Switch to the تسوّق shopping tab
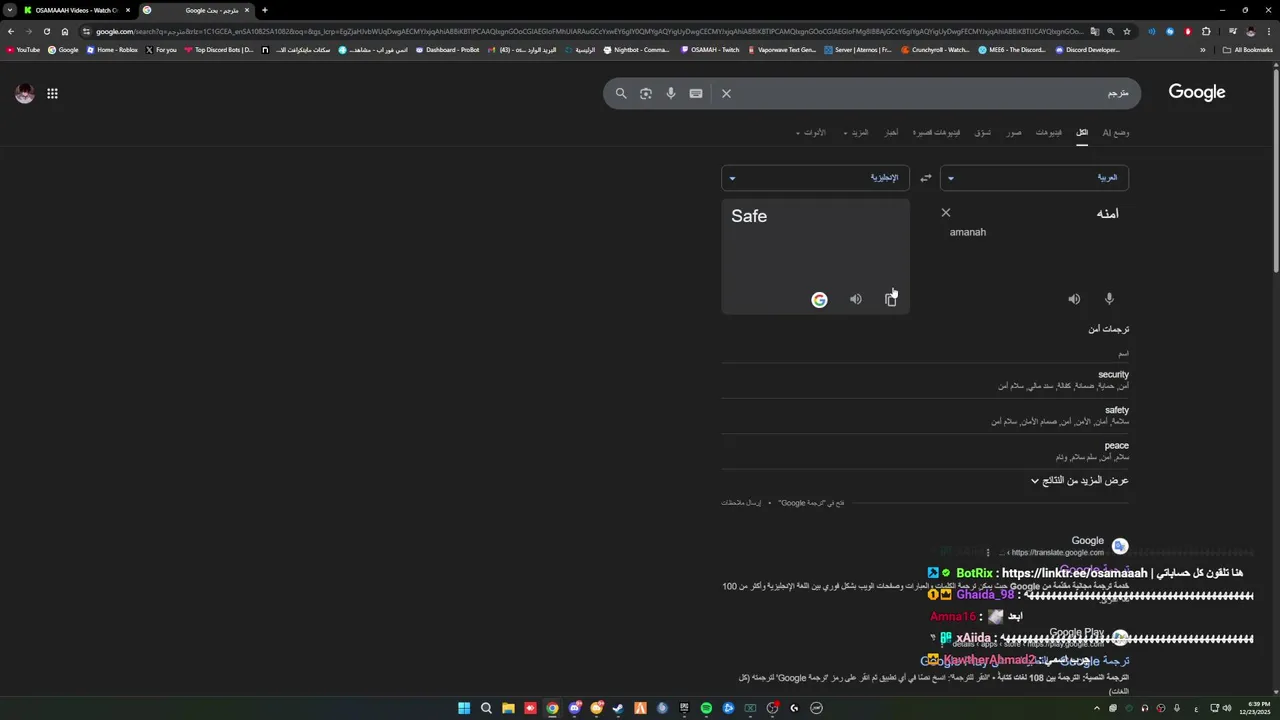 coord(983,132)
